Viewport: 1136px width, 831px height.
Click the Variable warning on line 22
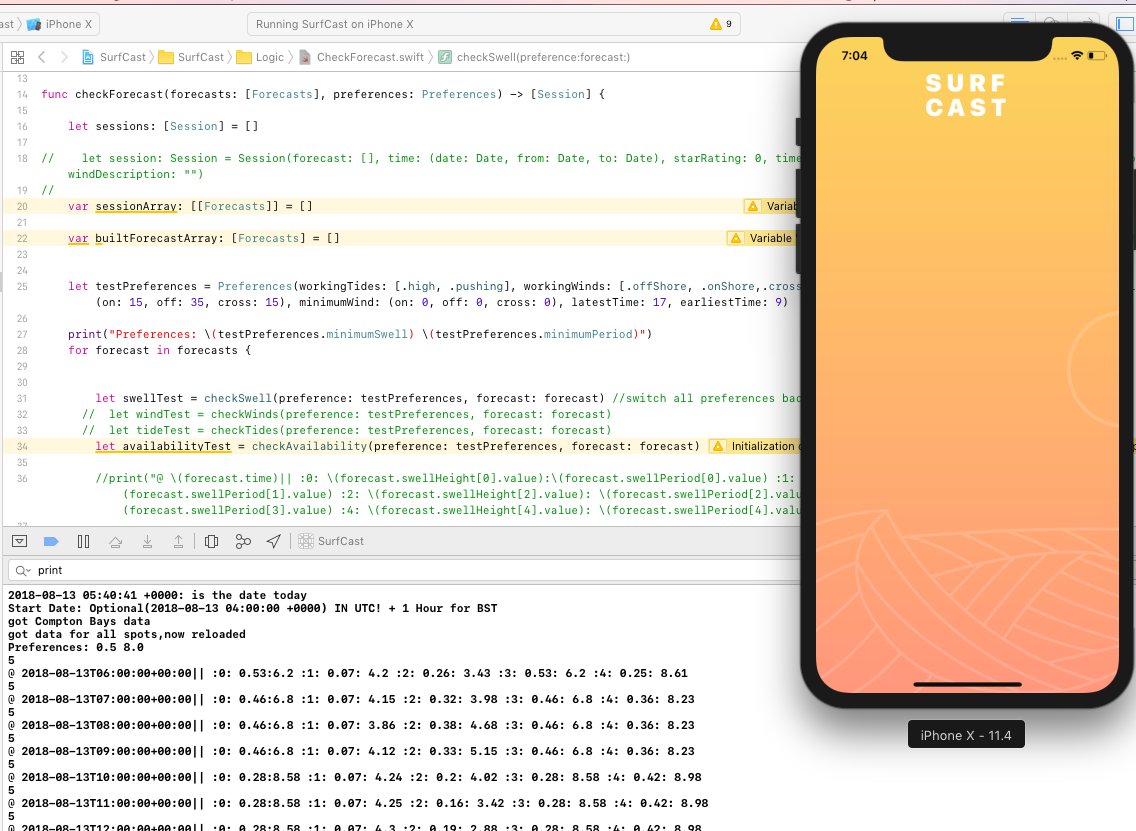pos(761,238)
